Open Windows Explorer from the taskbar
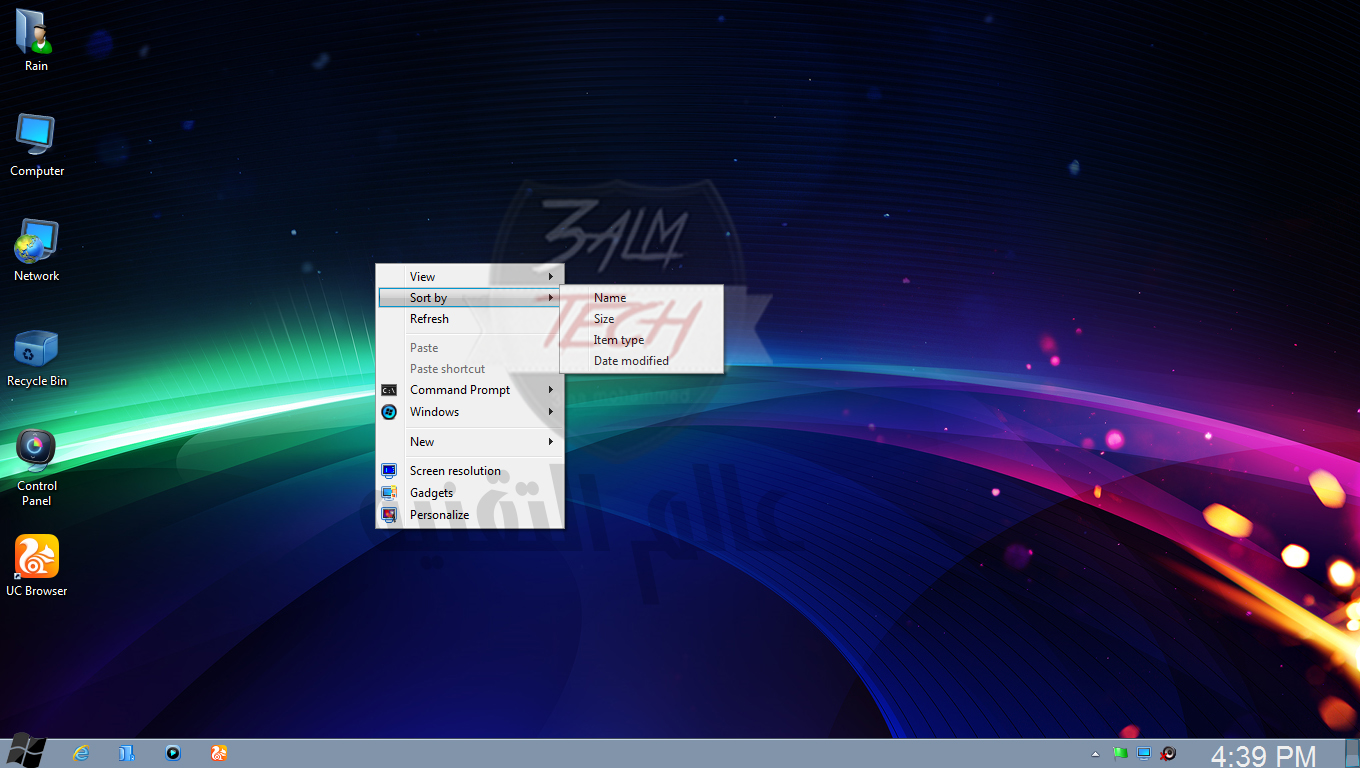The width and height of the screenshot is (1360, 768). pos(127,753)
